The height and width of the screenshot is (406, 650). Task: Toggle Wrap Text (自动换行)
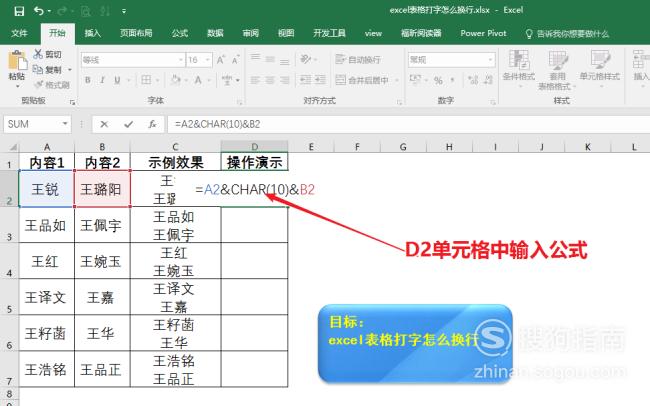[x=358, y=59]
